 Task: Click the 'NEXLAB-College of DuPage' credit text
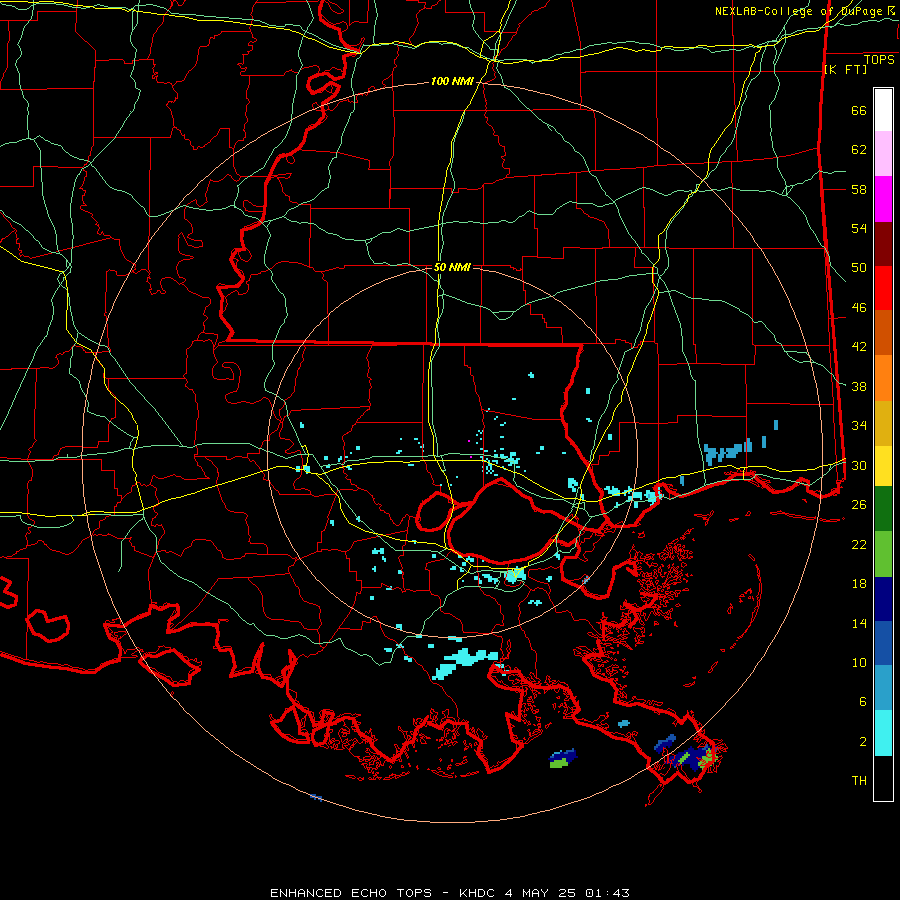[798, 11]
